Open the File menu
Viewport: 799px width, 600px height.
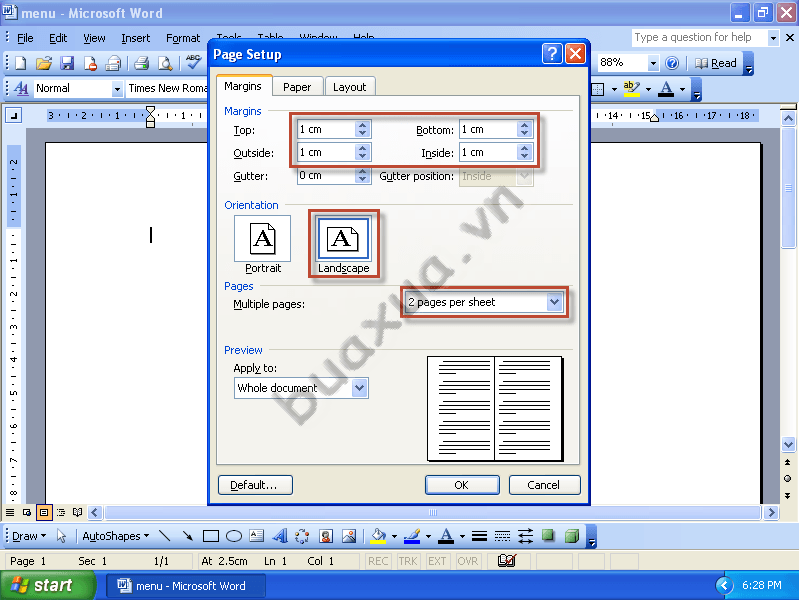click(25, 38)
